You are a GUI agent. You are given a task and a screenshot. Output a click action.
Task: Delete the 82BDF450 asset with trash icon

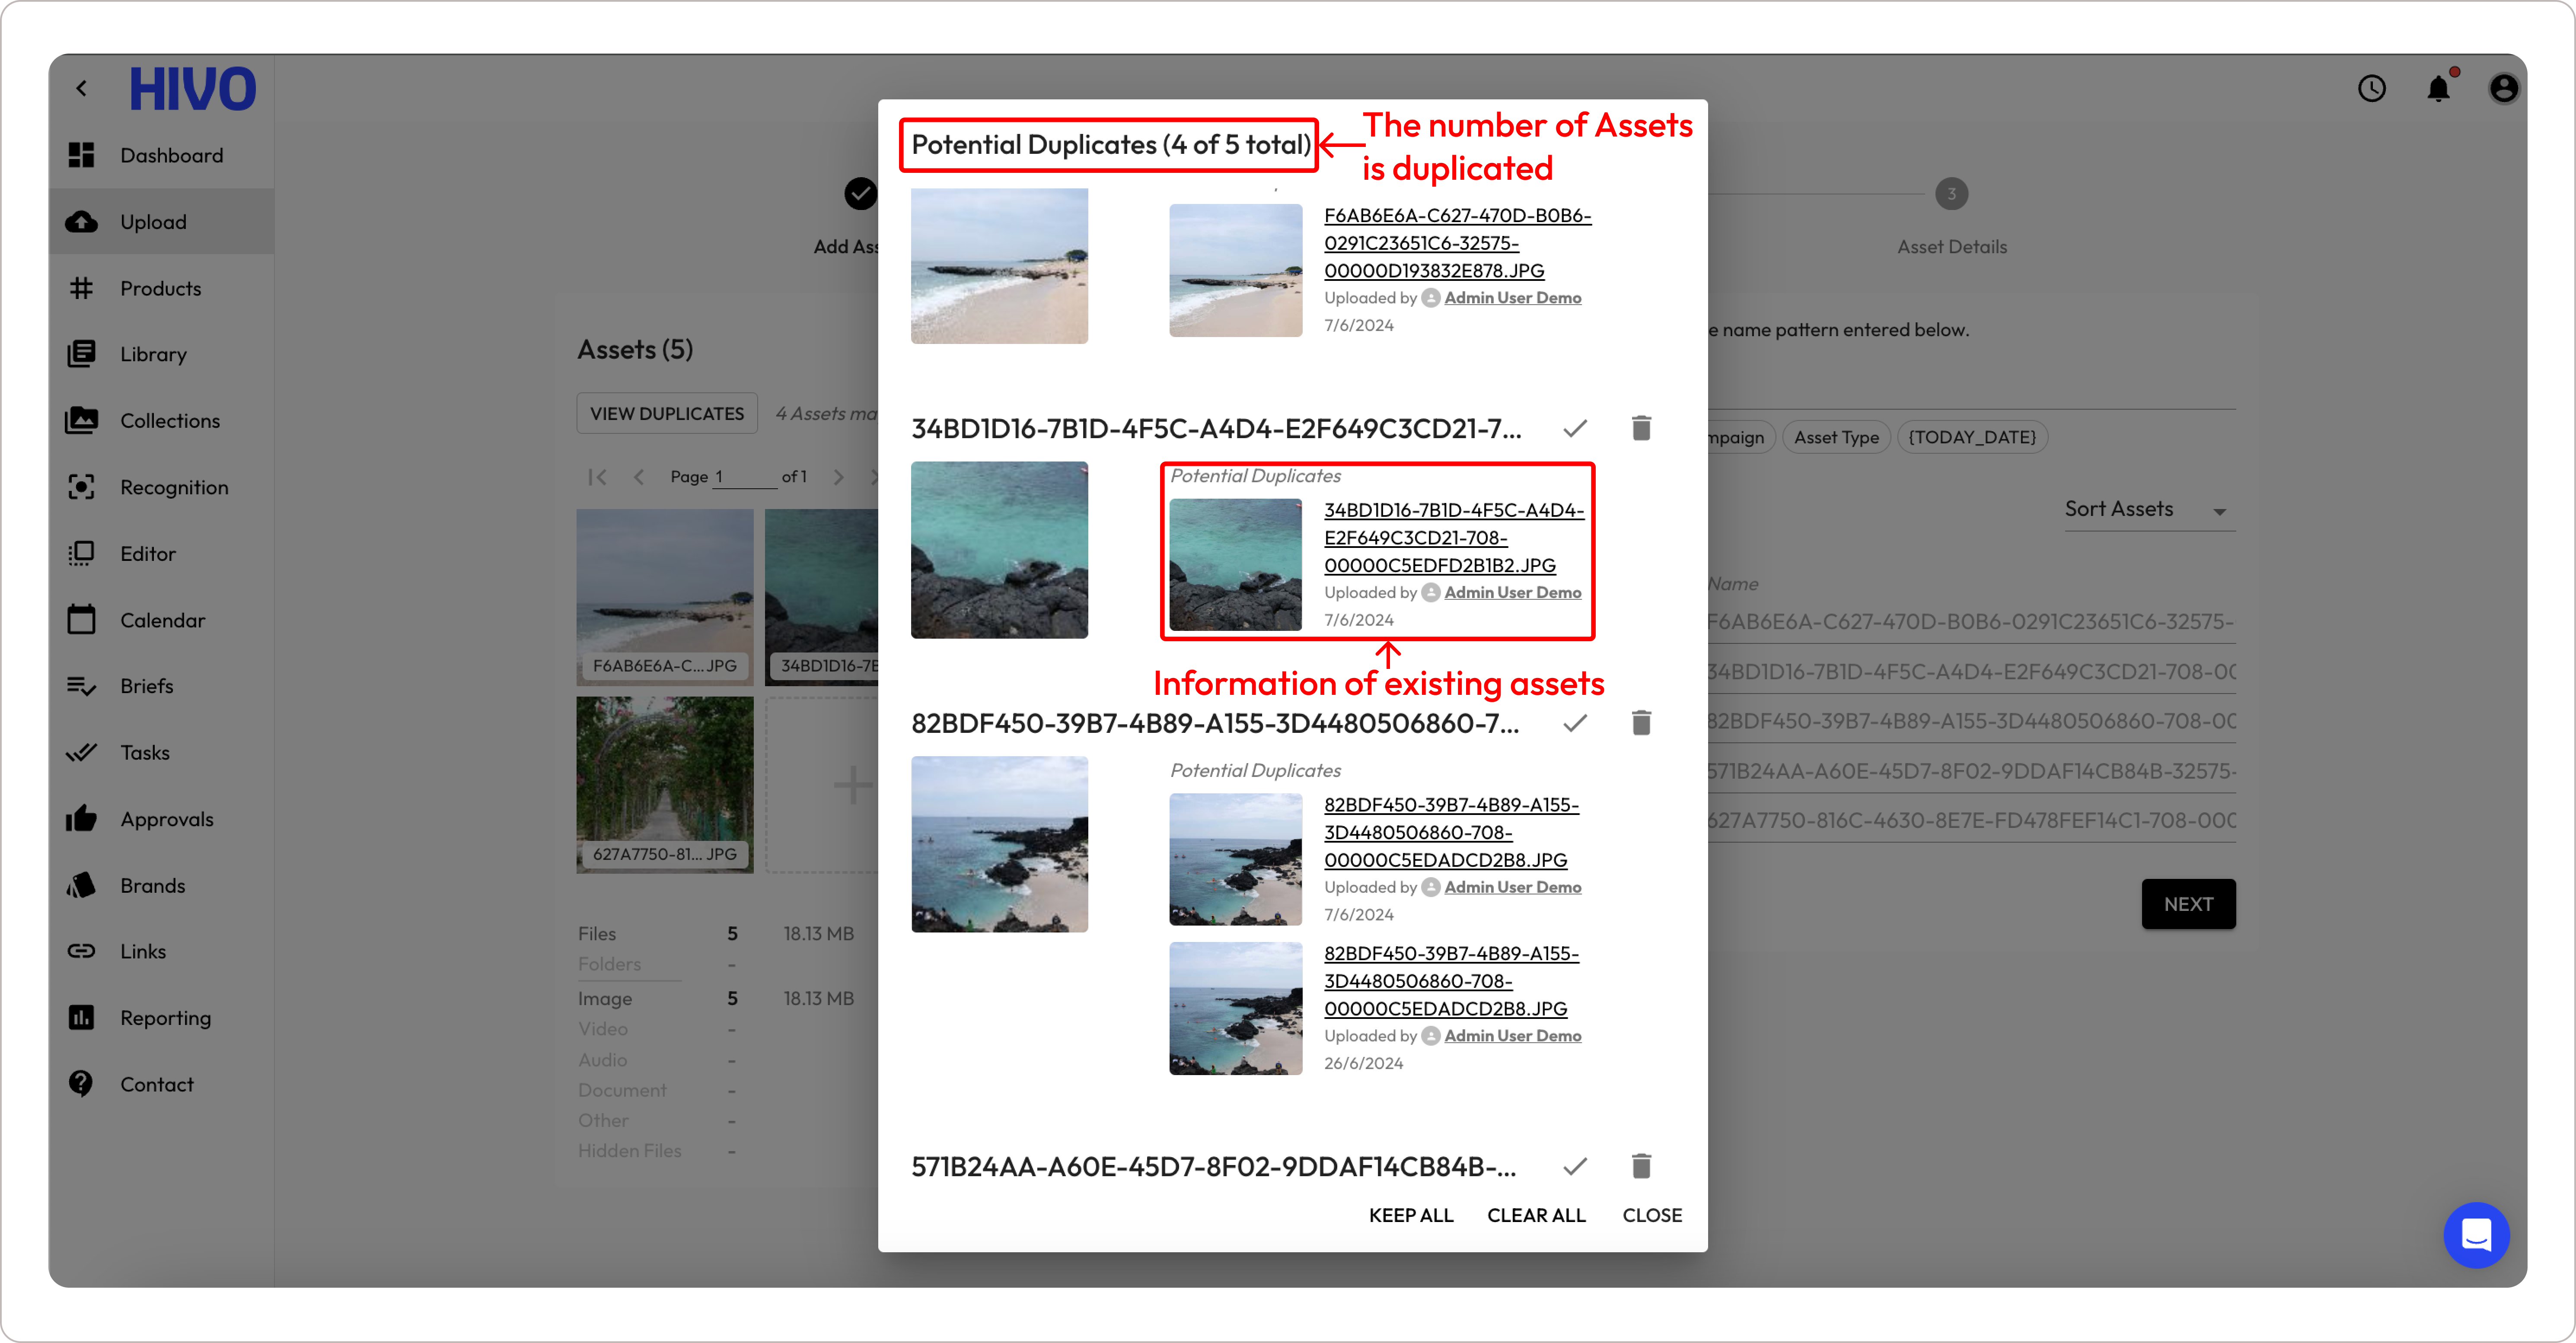click(x=1641, y=723)
